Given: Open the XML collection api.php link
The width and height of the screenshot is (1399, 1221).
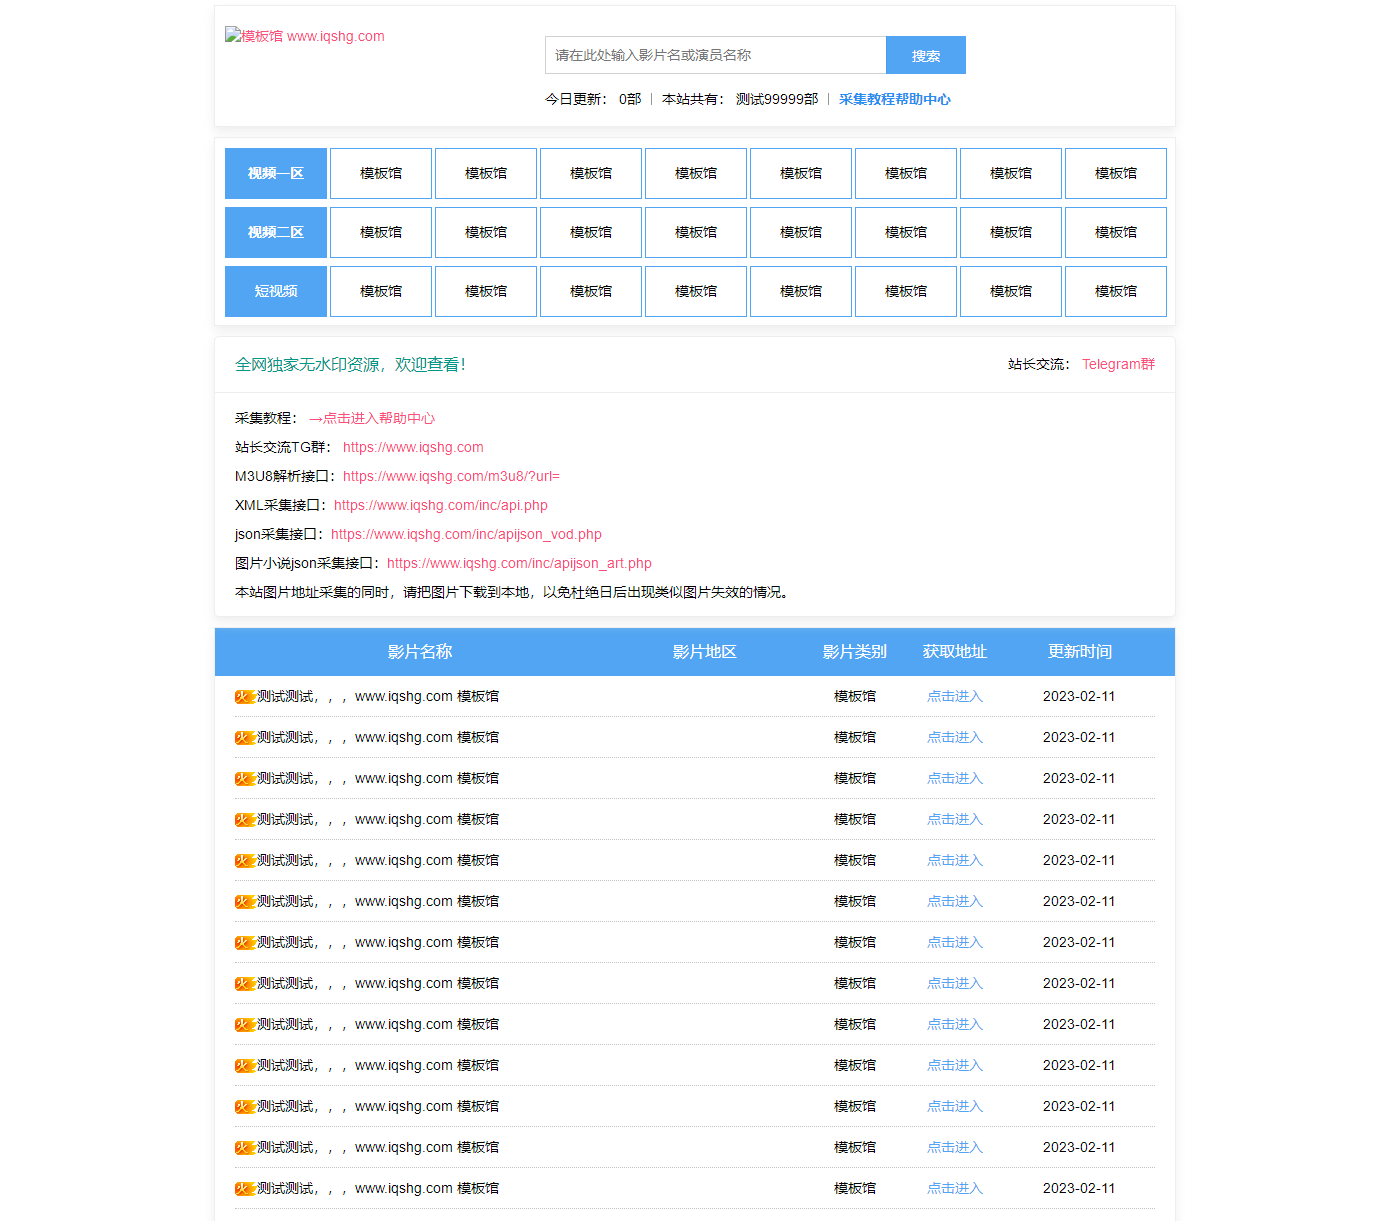Looking at the screenshot, I should (x=440, y=505).
